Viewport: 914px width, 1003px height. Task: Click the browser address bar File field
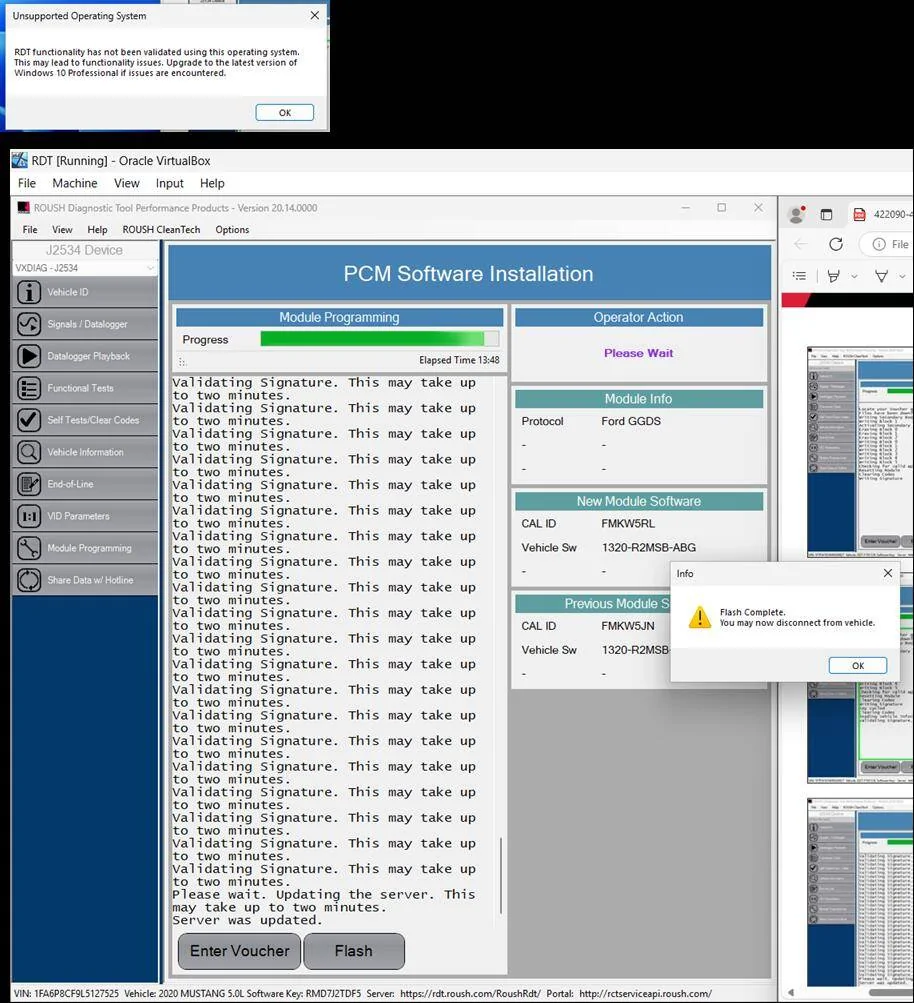pyautogui.click(x=889, y=244)
